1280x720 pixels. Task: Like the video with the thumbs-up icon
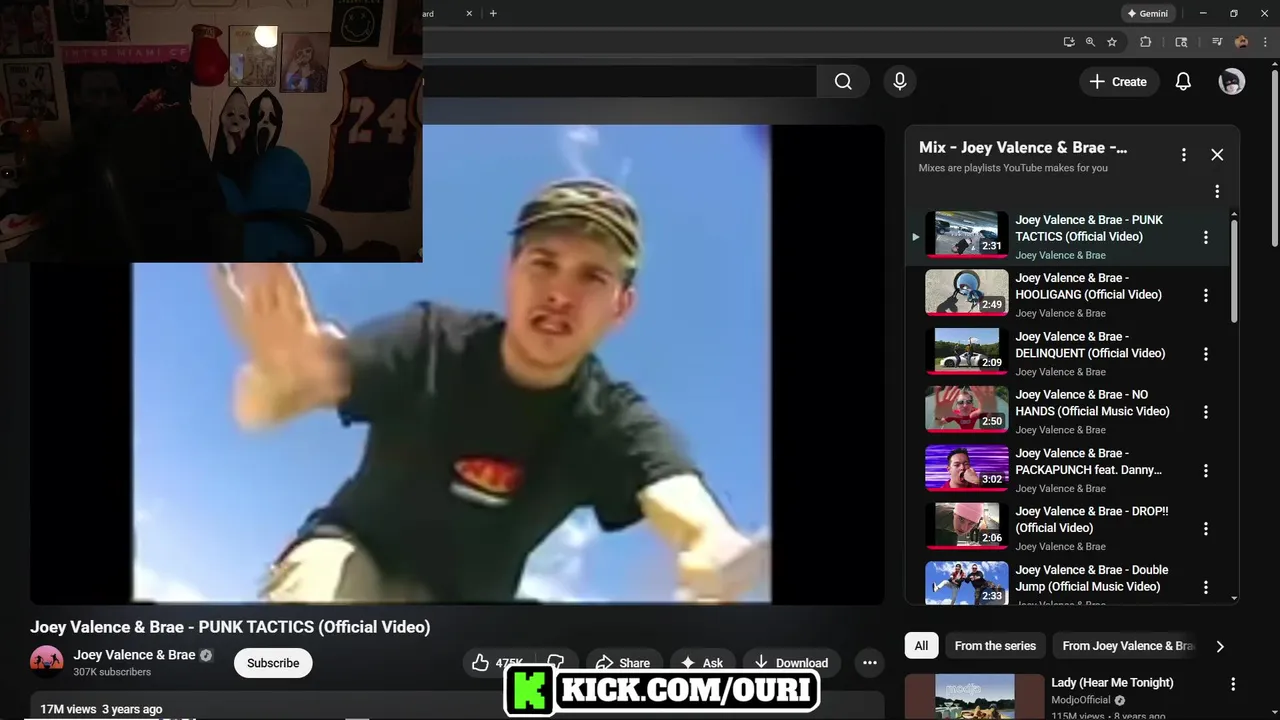pos(497,663)
